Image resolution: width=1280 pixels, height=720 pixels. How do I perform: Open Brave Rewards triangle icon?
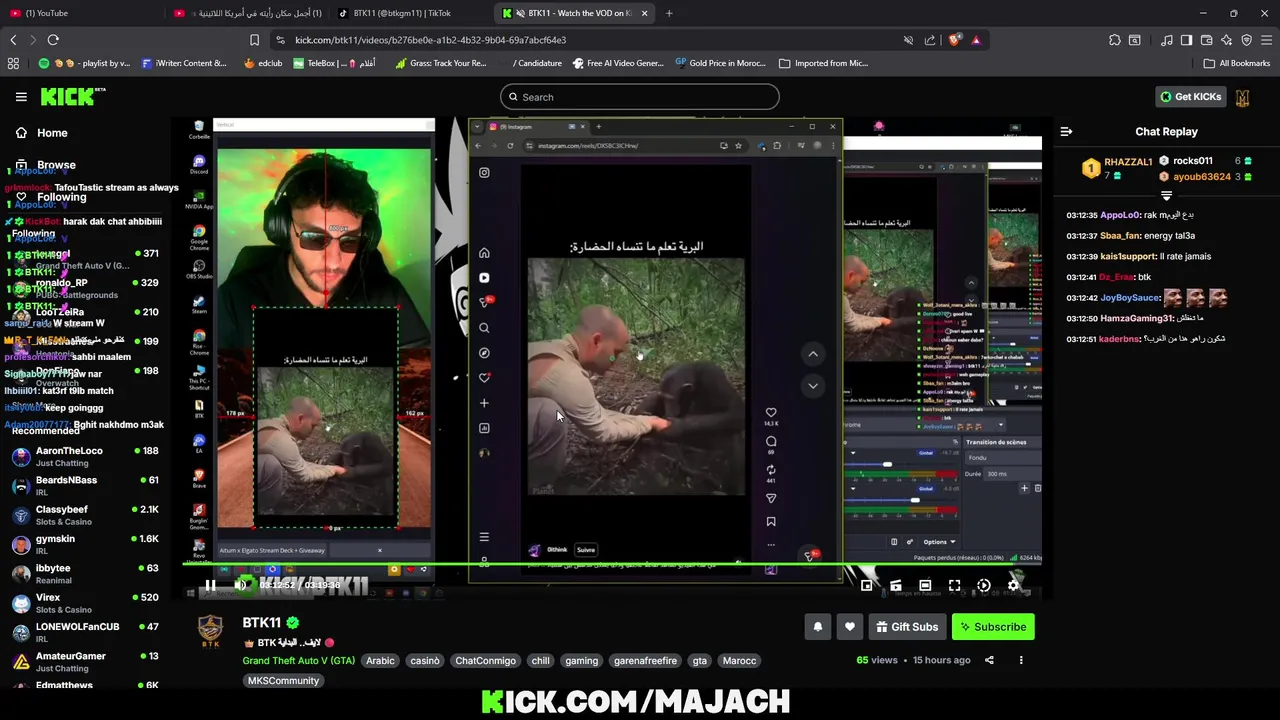(x=976, y=40)
